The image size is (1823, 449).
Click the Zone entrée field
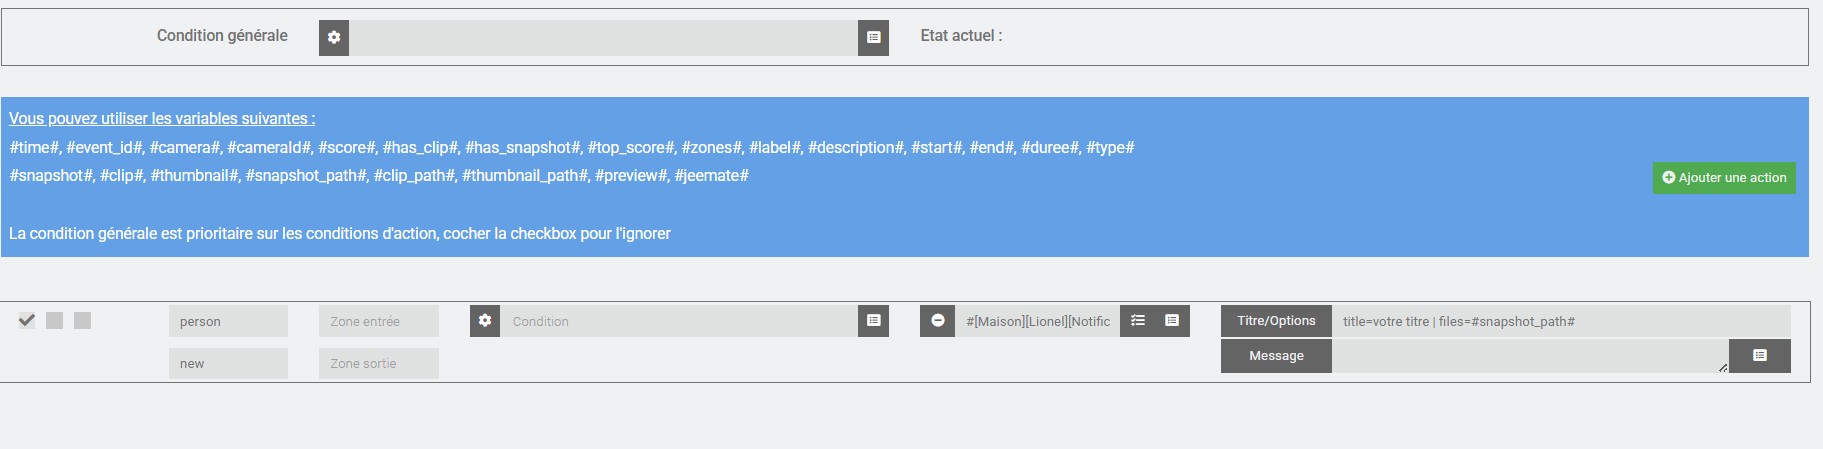click(x=379, y=321)
